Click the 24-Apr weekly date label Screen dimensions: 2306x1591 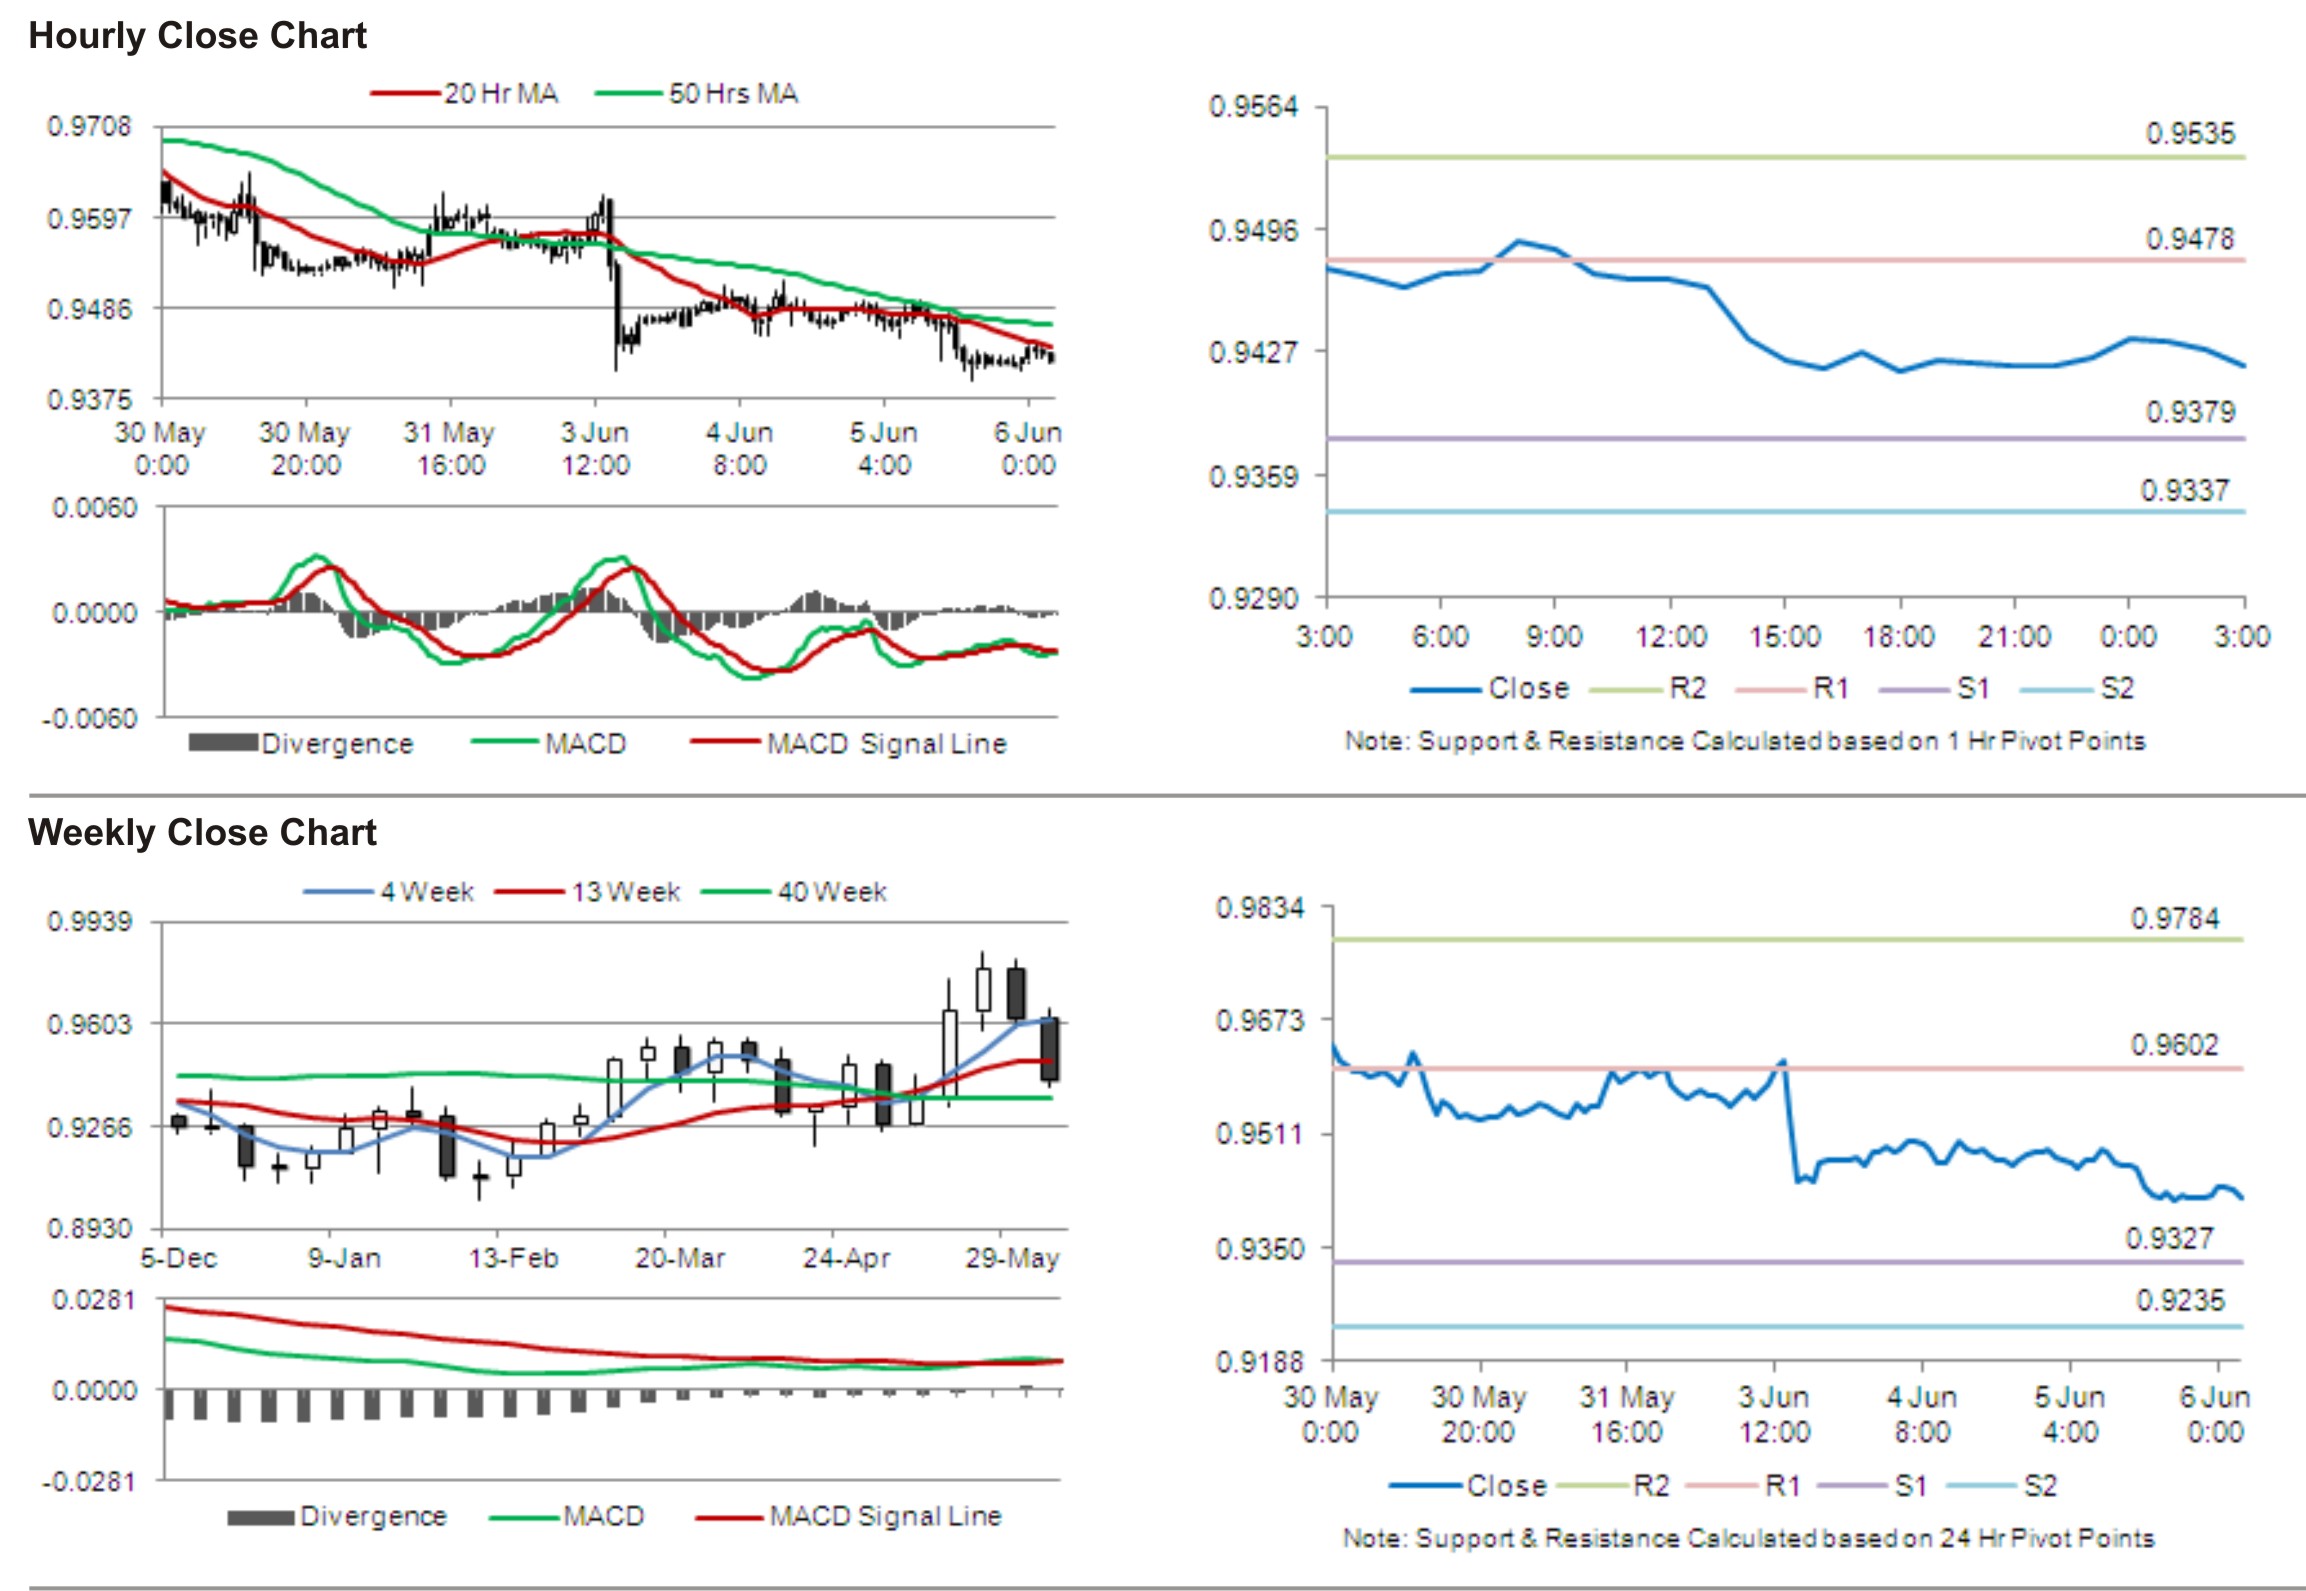[846, 1258]
